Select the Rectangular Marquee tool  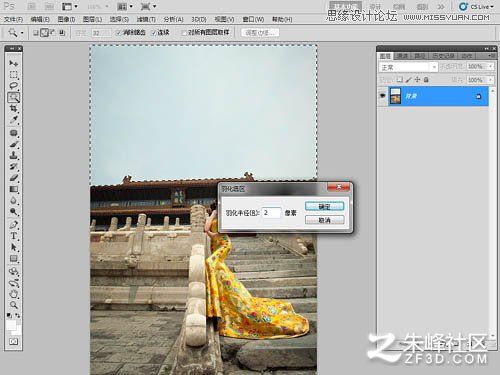(x=14, y=74)
